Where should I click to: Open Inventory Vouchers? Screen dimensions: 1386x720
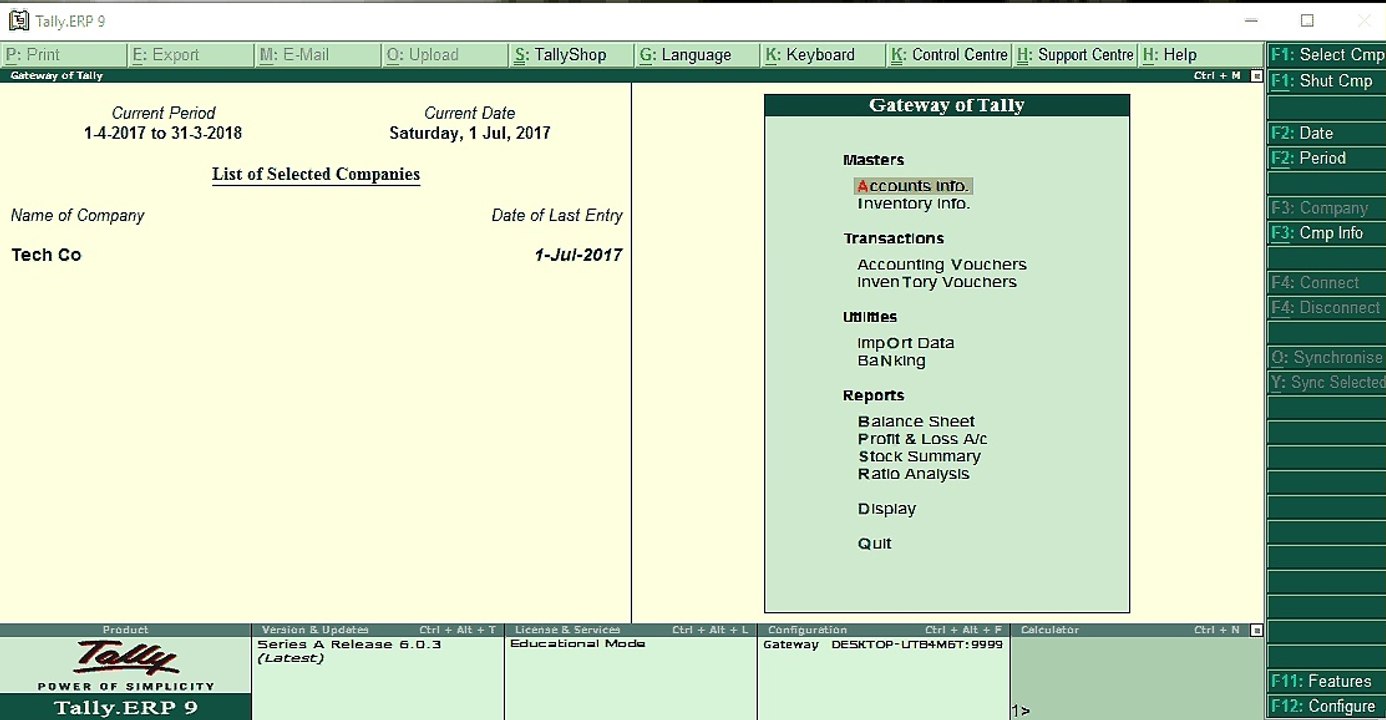pos(937,283)
